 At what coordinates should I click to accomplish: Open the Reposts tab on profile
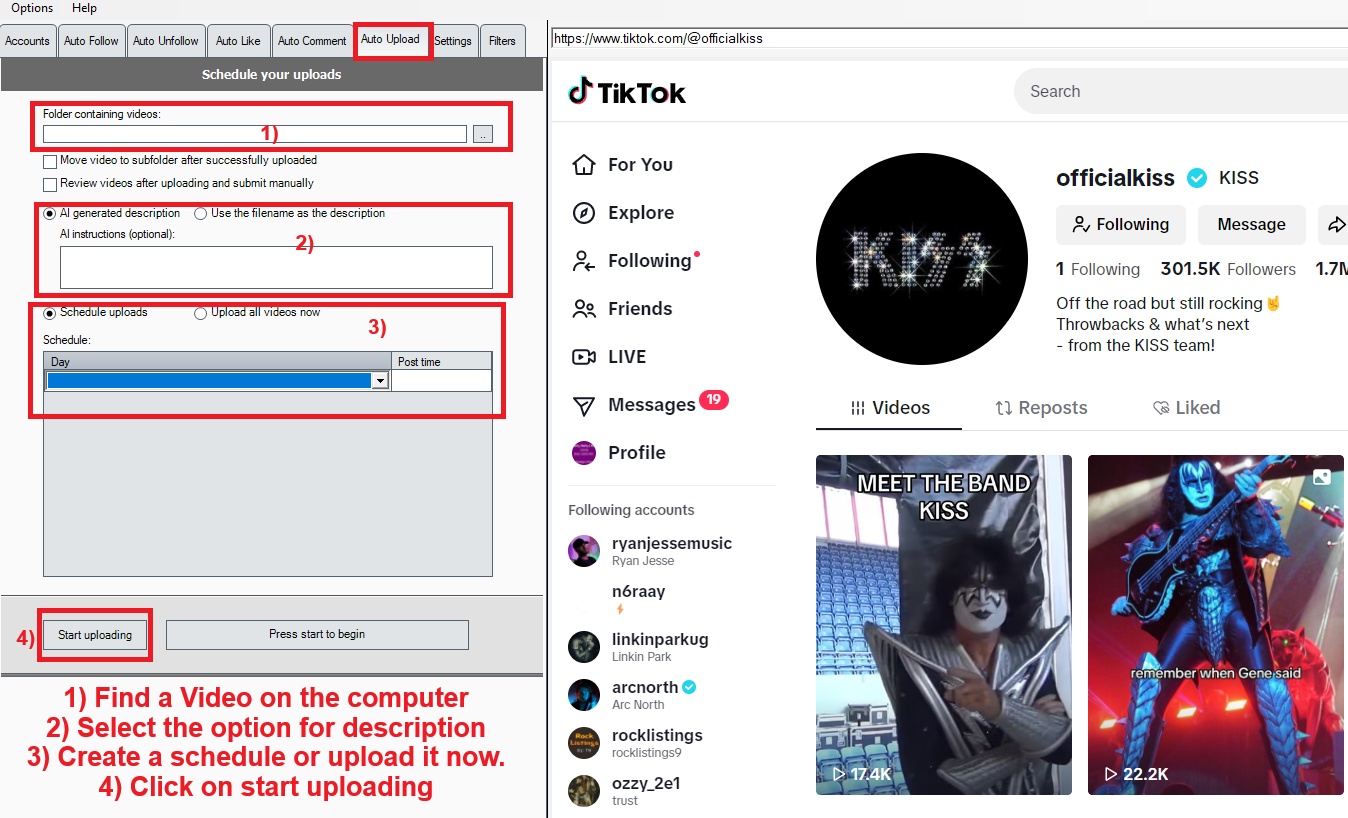point(1041,408)
